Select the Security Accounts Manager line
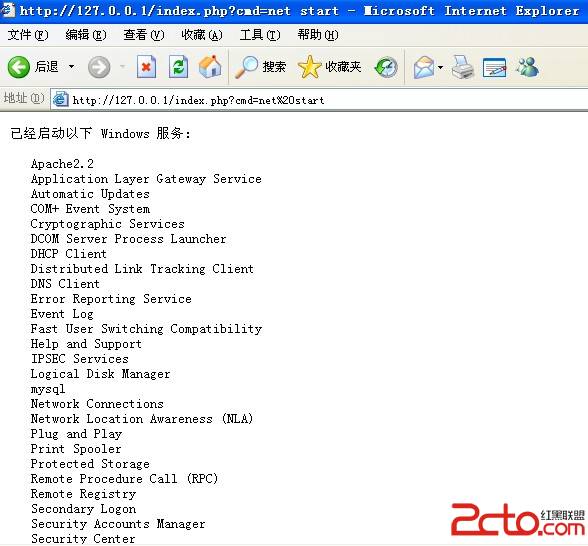Viewport: 588px width, 546px height. [x=118, y=524]
